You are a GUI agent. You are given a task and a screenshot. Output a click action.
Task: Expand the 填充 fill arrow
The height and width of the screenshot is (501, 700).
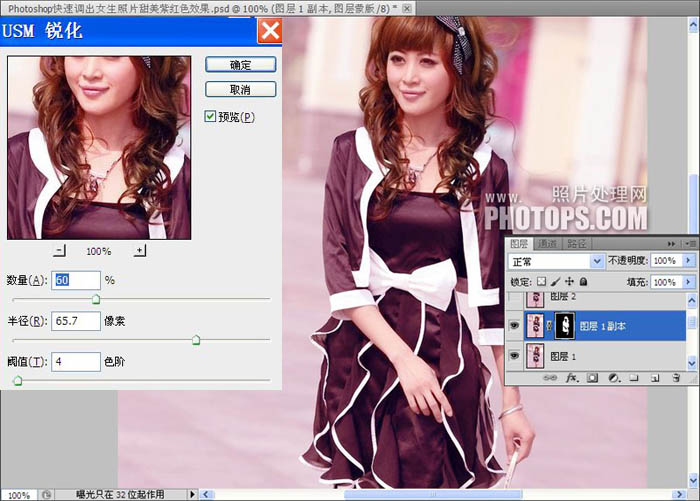coord(687,283)
